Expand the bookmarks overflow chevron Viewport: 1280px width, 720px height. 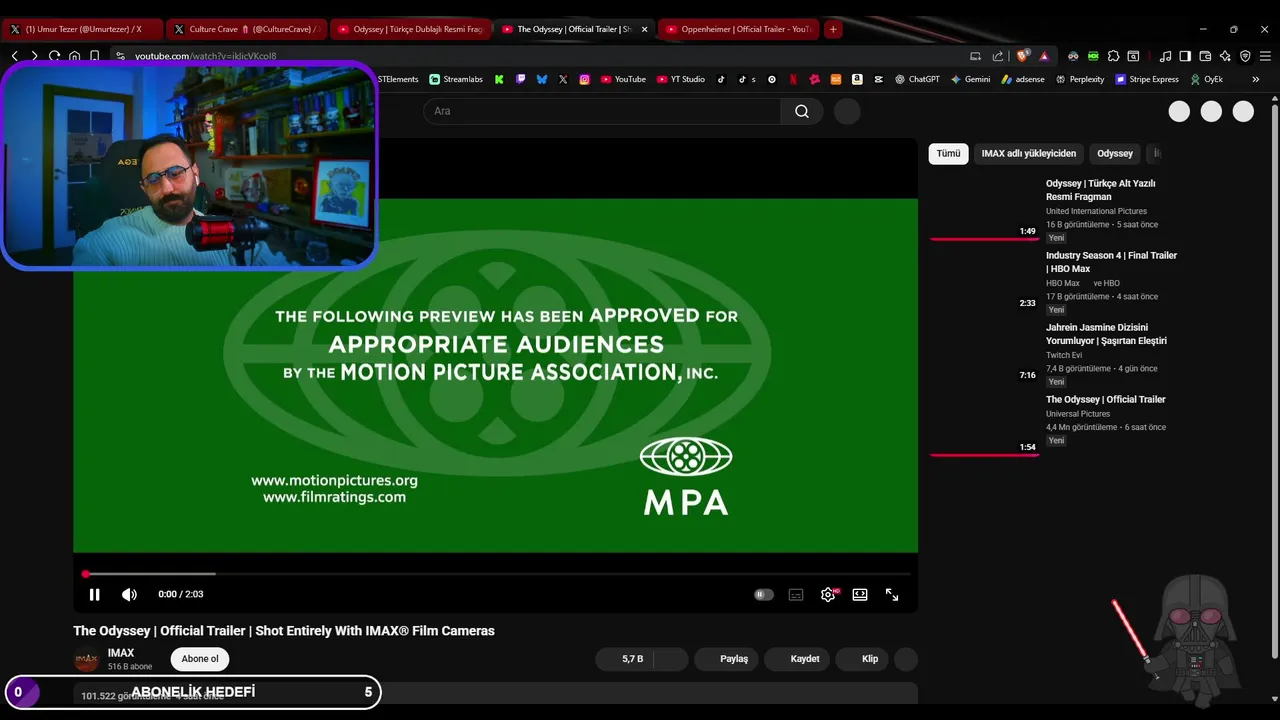pyautogui.click(x=1256, y=79)
